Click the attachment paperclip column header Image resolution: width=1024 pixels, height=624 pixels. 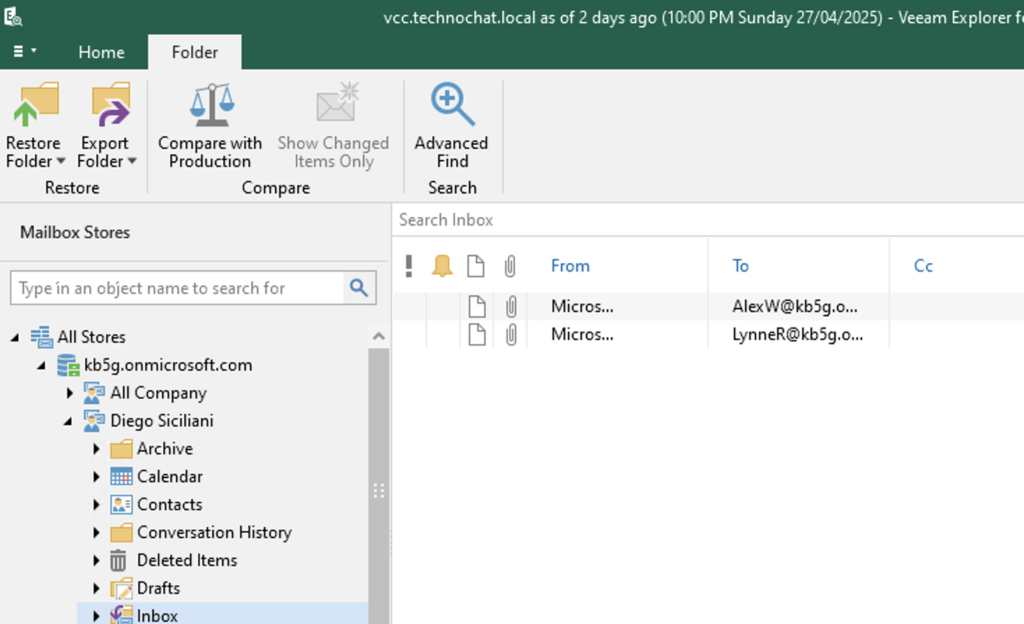click(510, 266)
